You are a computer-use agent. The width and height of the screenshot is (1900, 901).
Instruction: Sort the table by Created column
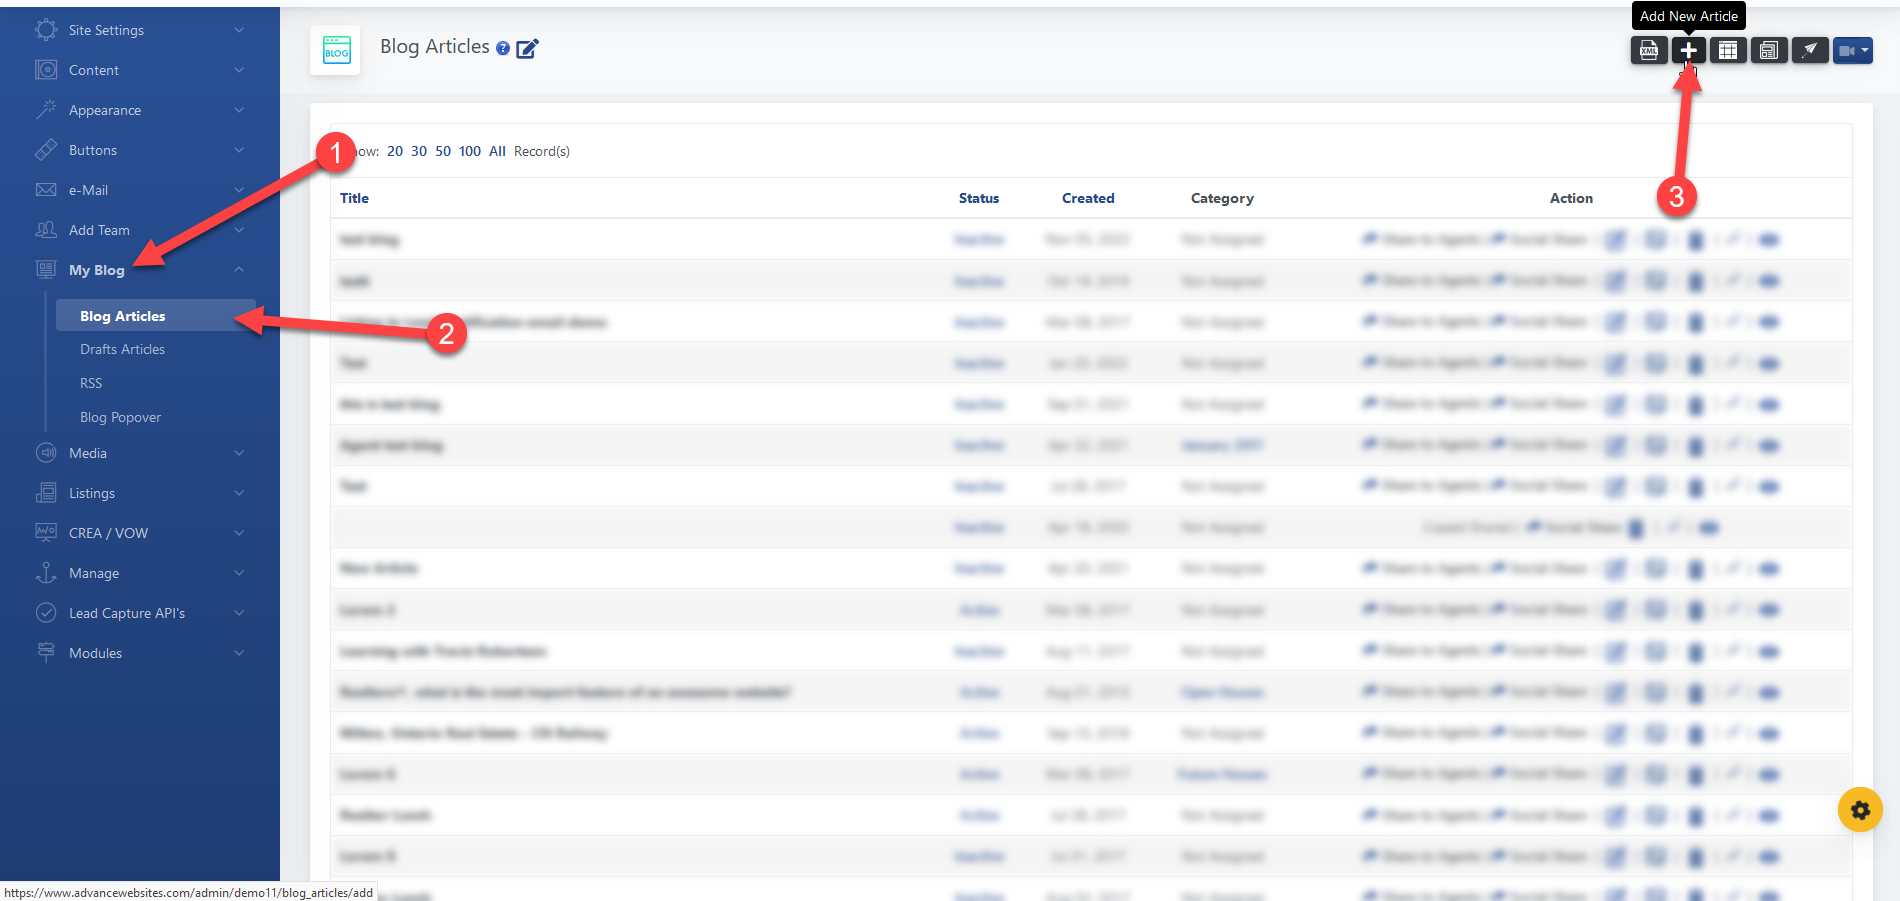[1087, 198]
